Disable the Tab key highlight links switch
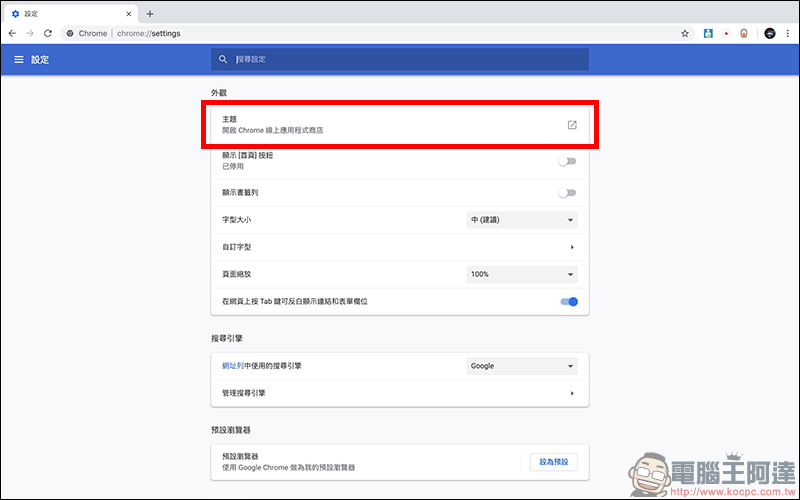The image size is (800, 500). [569, 302]
